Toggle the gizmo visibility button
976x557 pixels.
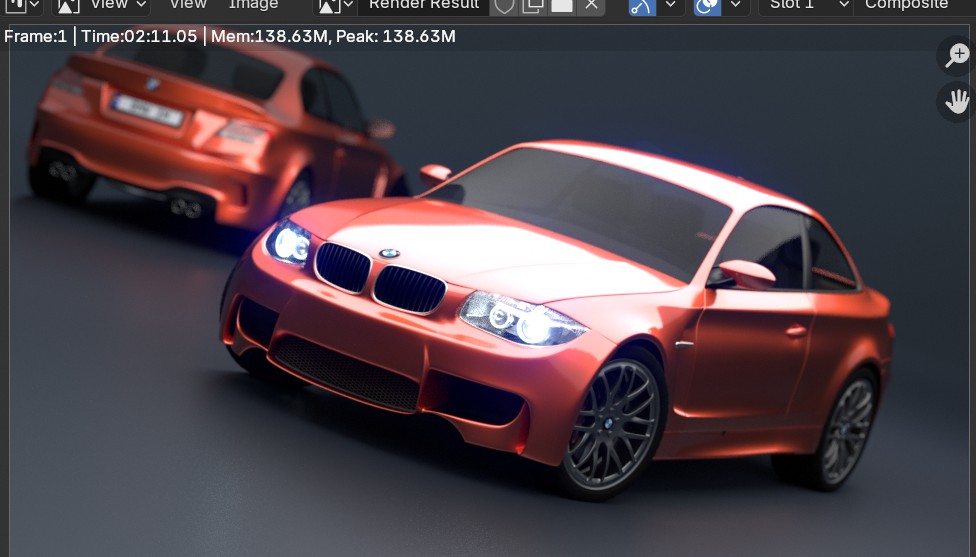[x=642, y=6]
